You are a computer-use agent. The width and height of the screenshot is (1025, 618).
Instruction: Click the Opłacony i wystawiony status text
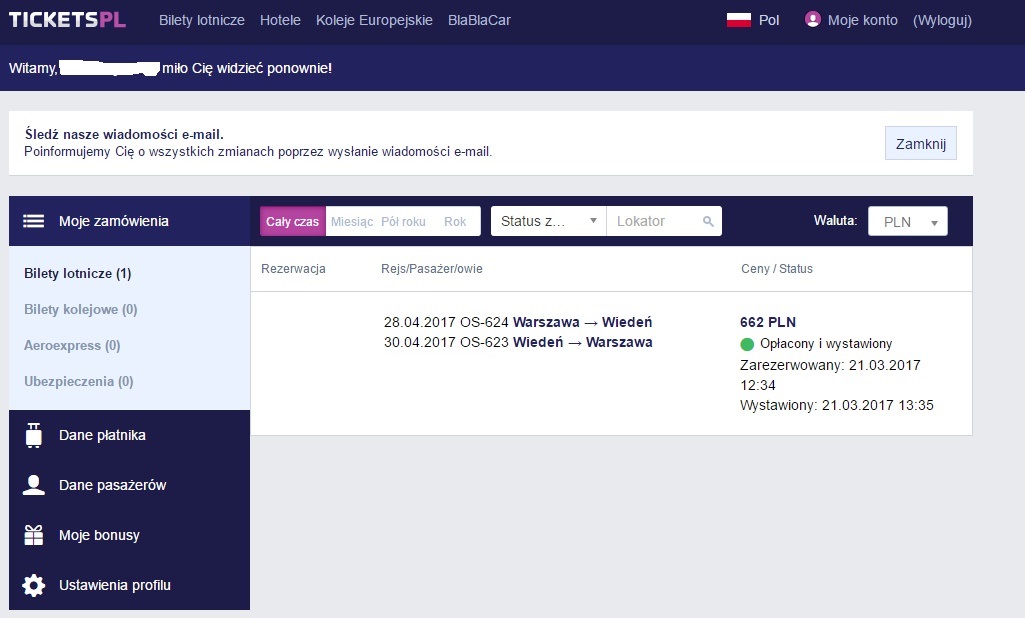coord(826,344)
